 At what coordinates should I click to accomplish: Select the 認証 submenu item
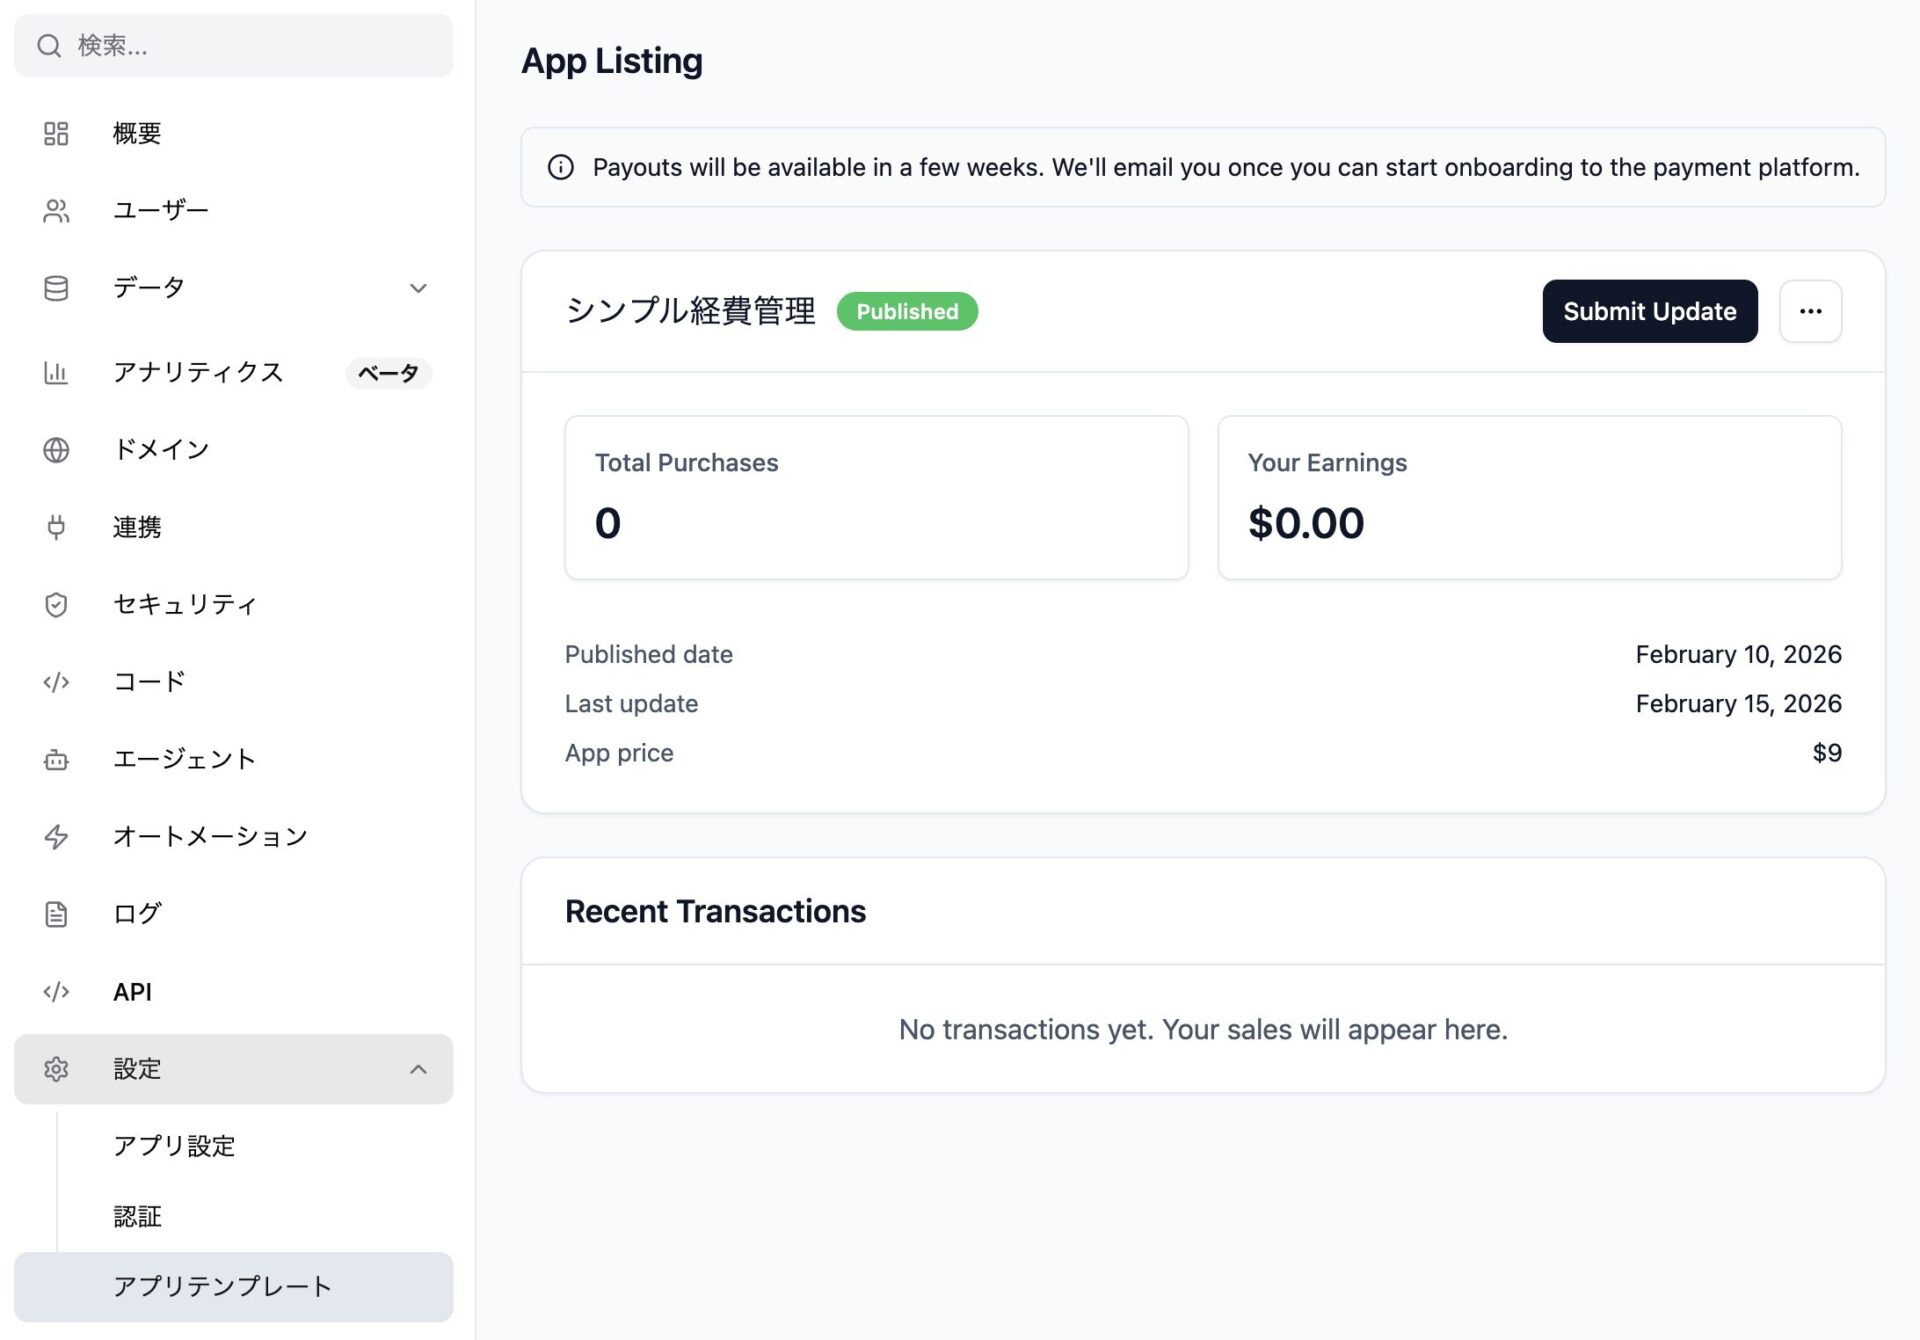(x=137, y=1216)
